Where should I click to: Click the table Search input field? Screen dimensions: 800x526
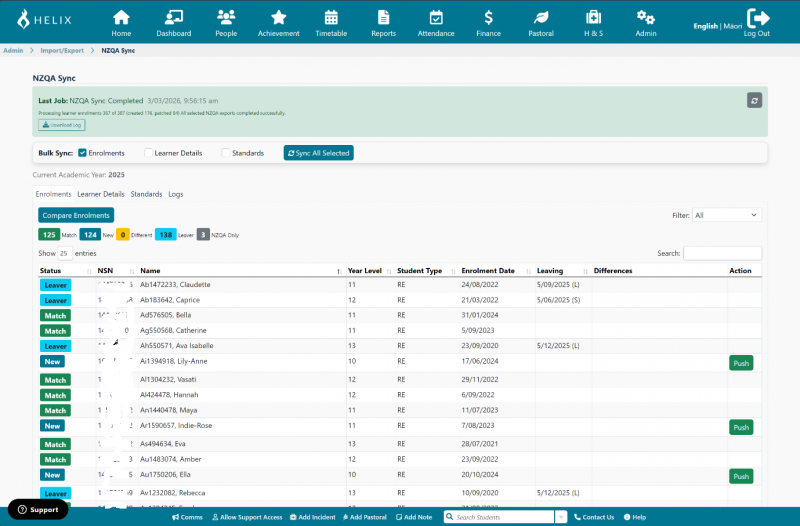(x=722, y=254)
